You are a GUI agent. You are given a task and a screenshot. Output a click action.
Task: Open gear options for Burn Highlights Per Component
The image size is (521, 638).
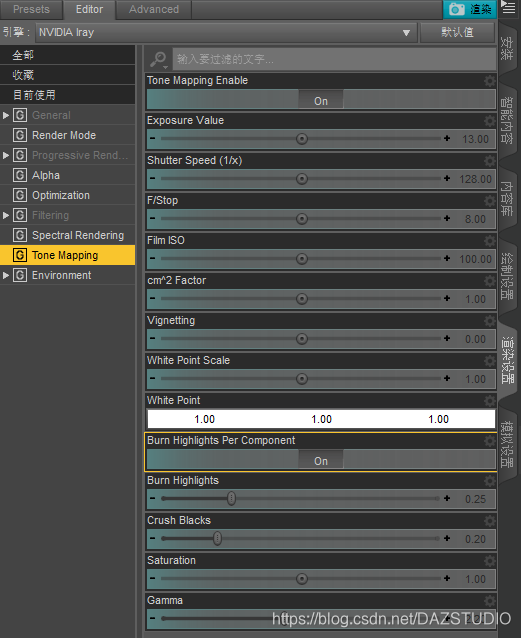[490, 441]
